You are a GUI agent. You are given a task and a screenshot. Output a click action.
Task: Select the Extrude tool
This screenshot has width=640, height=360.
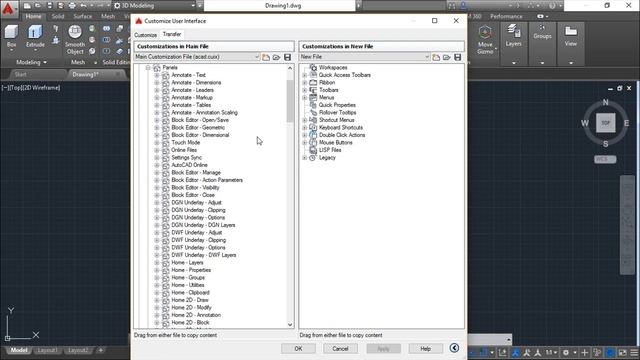[35, 36]
